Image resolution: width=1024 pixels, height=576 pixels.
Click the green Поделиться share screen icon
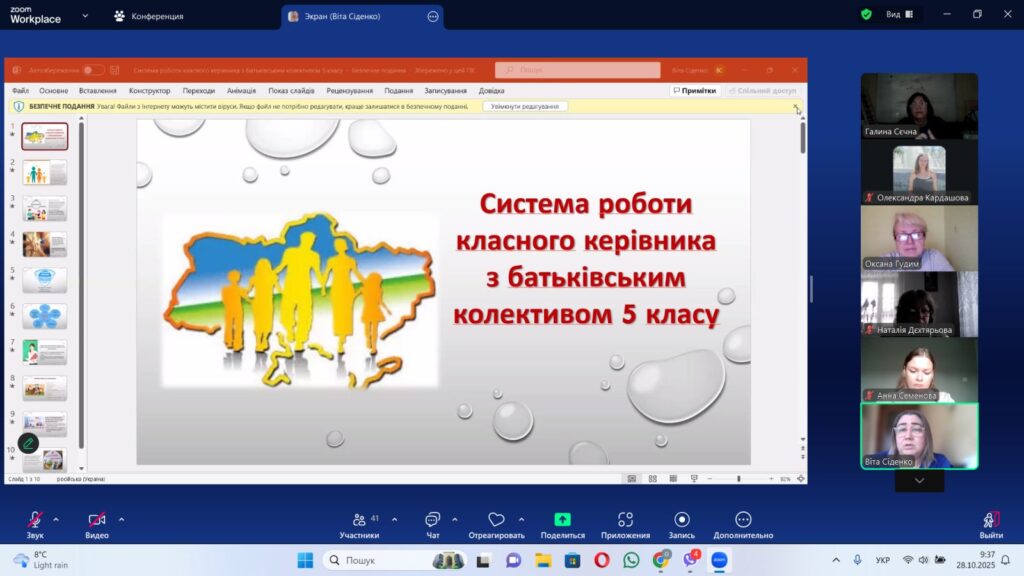click(x=562, y=521)
